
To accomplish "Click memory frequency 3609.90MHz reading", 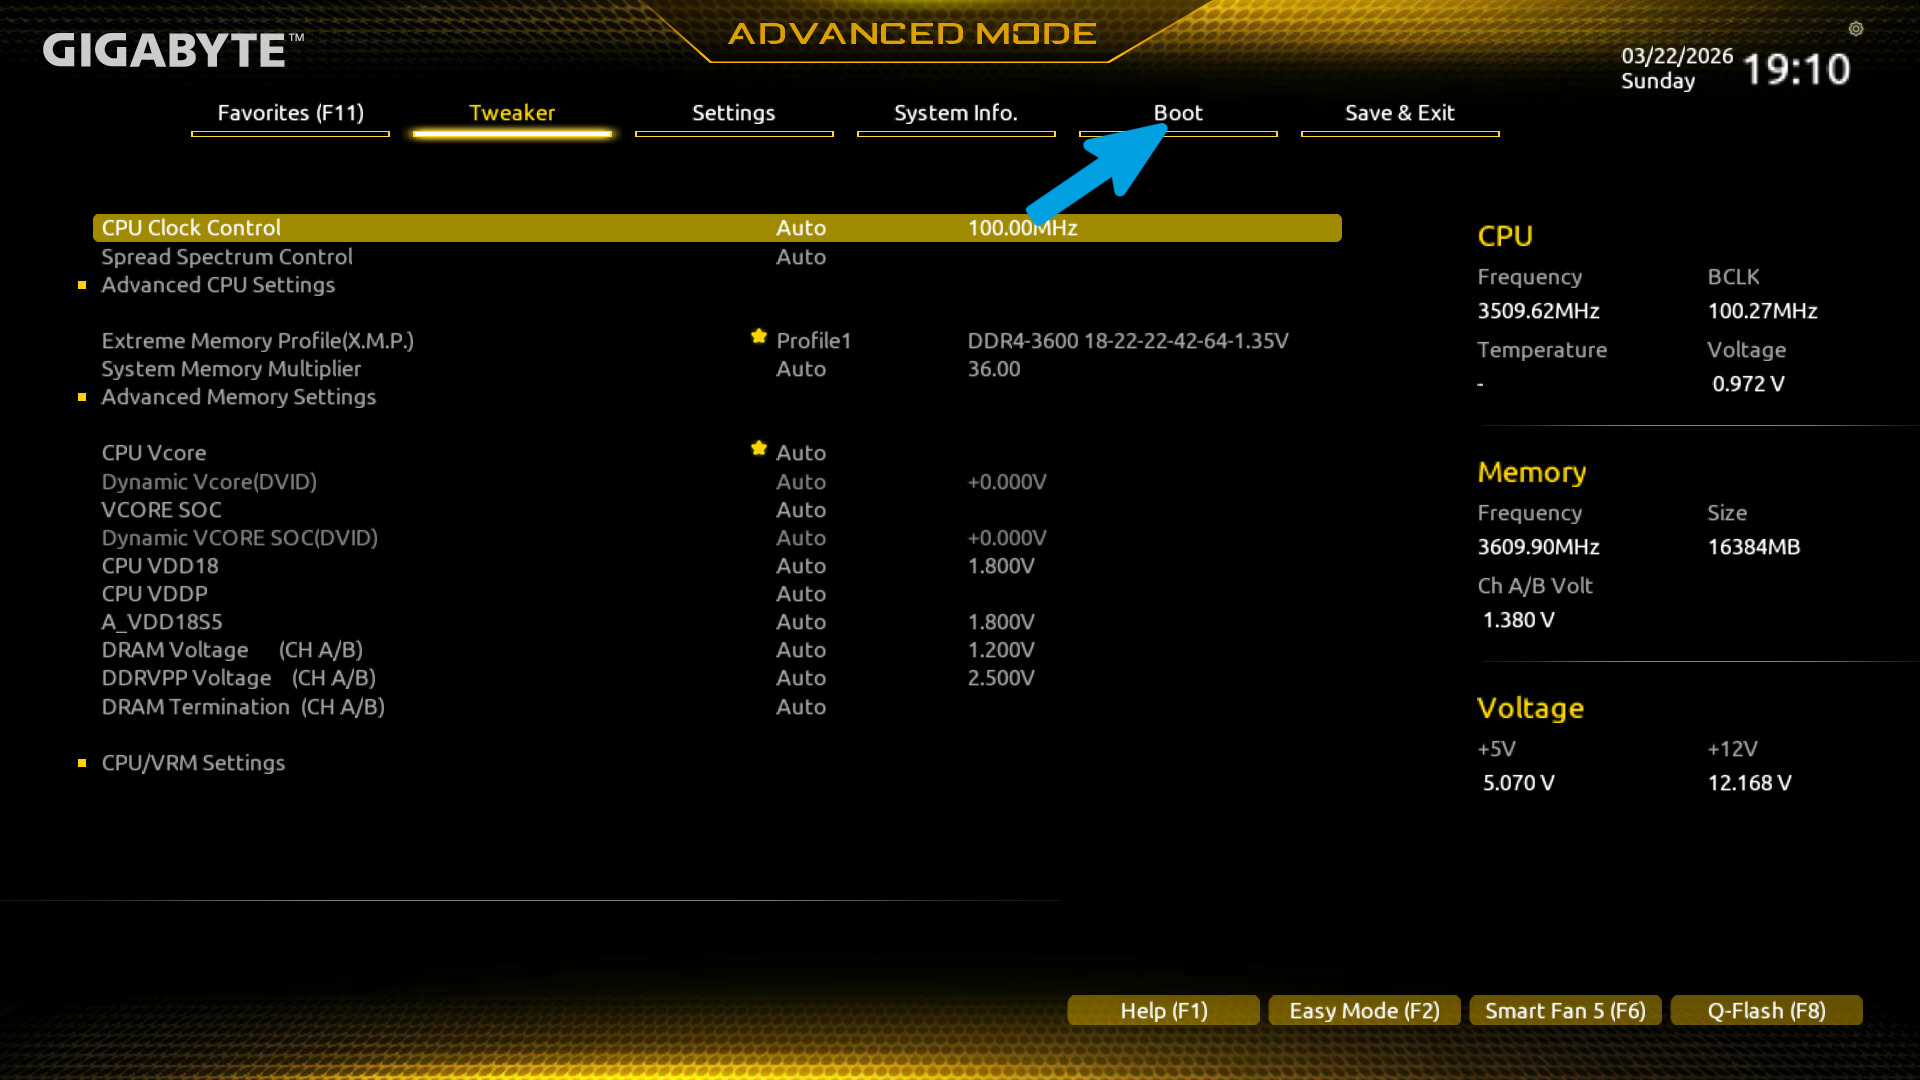I will [x=1538, y=547].
